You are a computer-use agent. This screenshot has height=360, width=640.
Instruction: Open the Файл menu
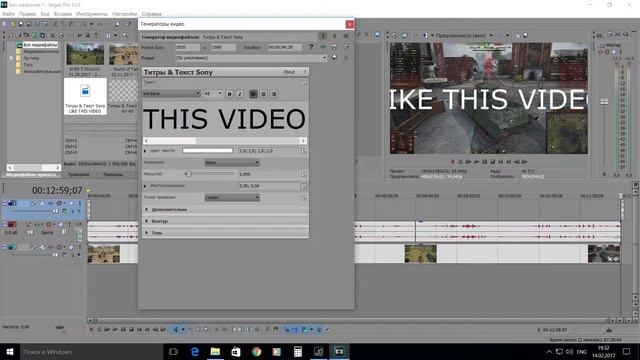[8, 14]
